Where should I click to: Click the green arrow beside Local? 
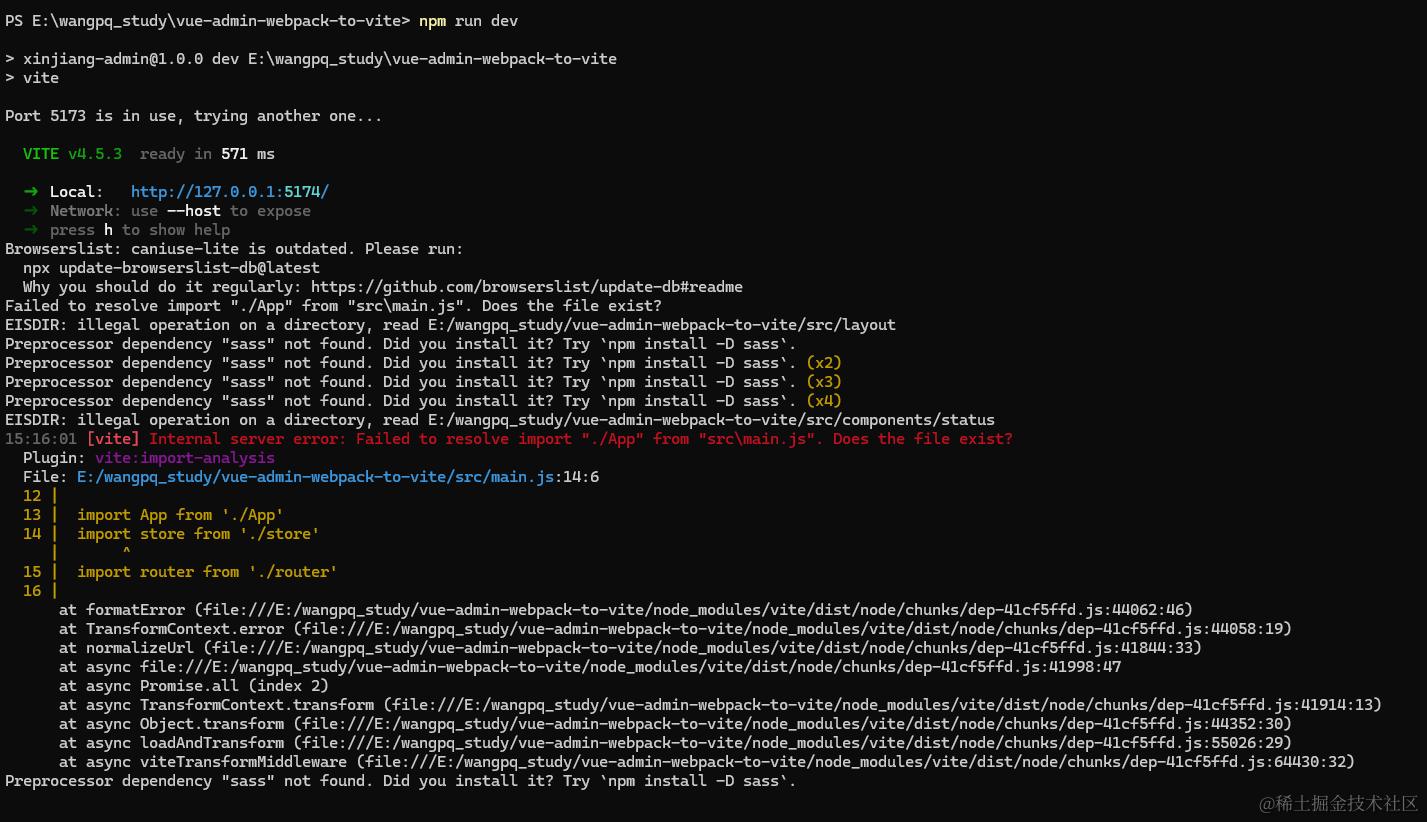31,192
